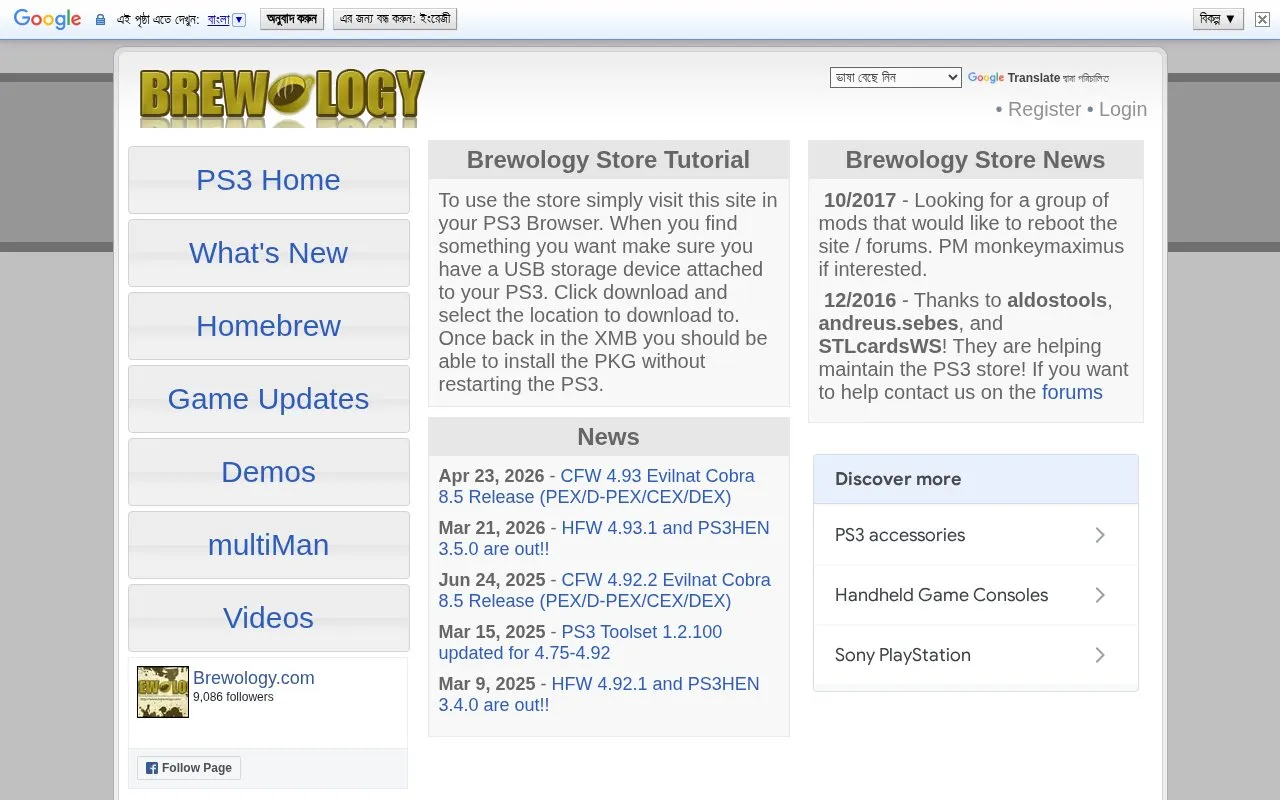The width and height of the screenshot is (1280, 800).
Task: Open the language selection combo box
Action: [x=895, y=77]
